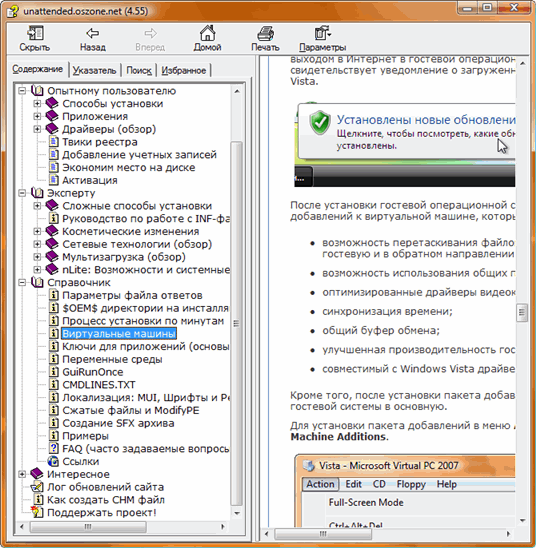The width and height of the screenshot is (536, 548).
Task: Click the info icon beside Руководство по работе с INF
Action: point(53,218)
